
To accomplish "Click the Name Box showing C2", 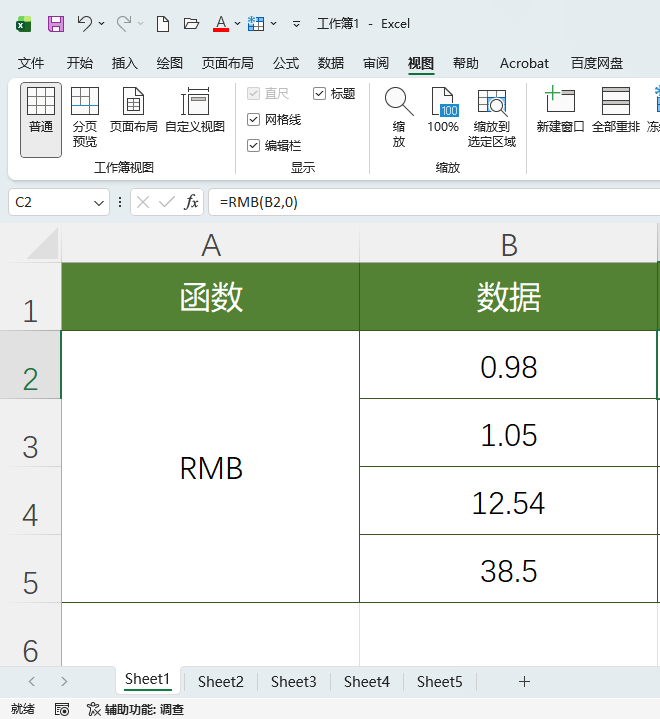I will (51, 202).
